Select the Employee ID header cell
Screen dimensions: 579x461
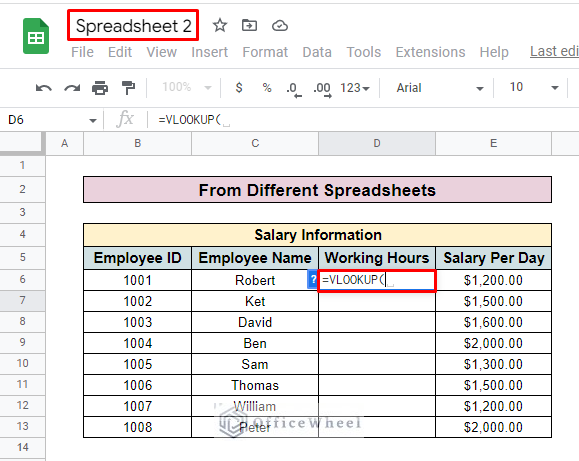(137, 258)
